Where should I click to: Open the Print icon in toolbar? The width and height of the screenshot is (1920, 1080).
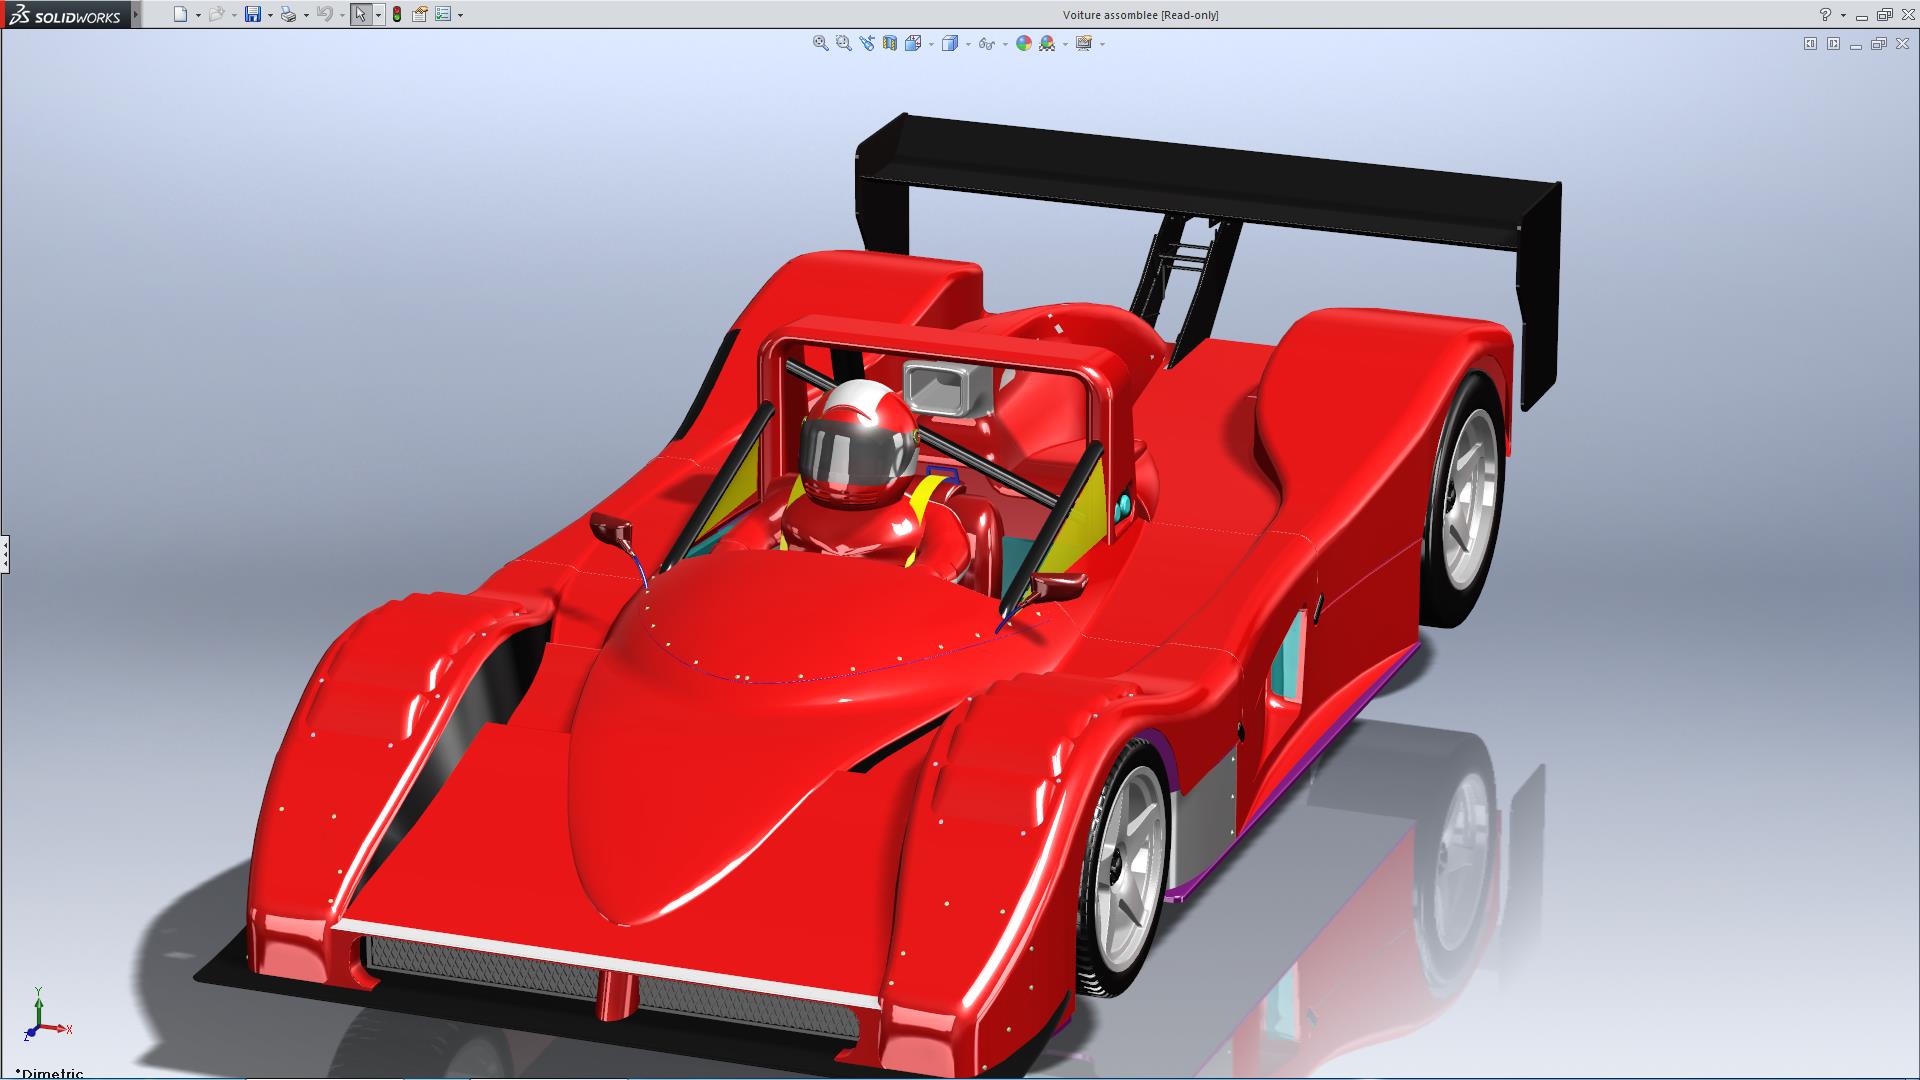pos(288,14)
